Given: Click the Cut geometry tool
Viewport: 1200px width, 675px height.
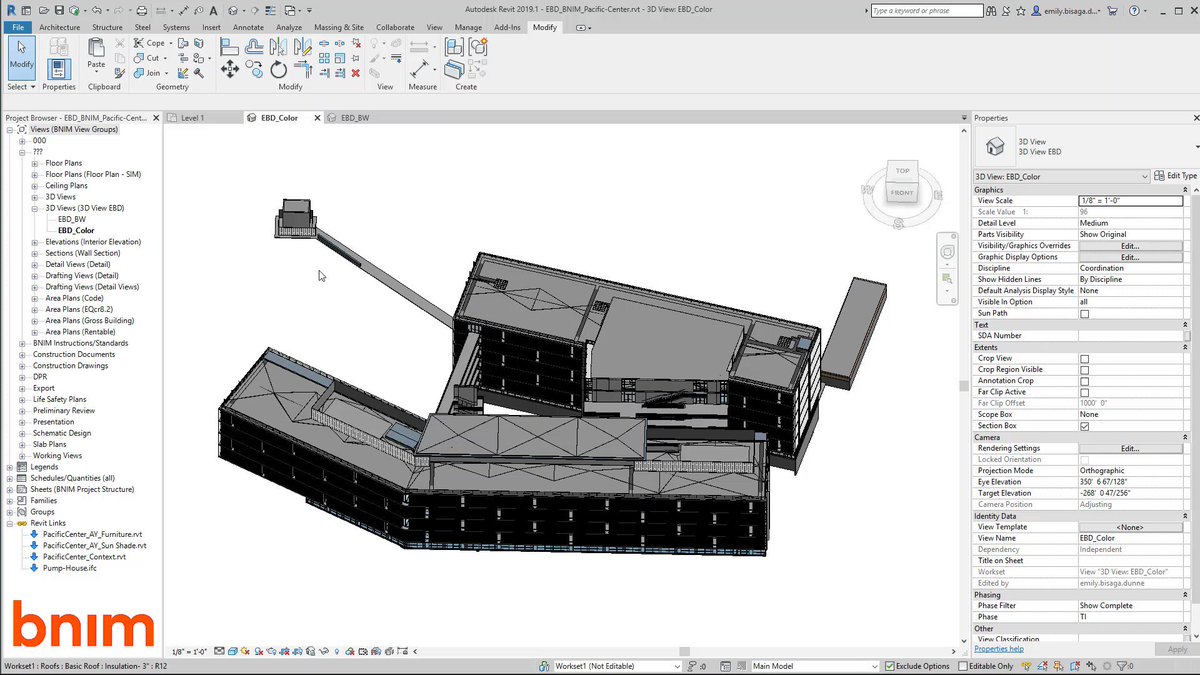Looking at the screenshot, I should (148, 58).
